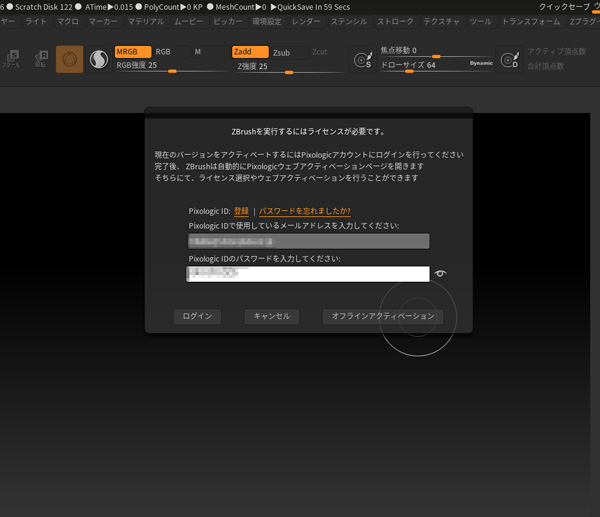Toggle the Zsub button

pyautogui.click(x=289, y=52)
